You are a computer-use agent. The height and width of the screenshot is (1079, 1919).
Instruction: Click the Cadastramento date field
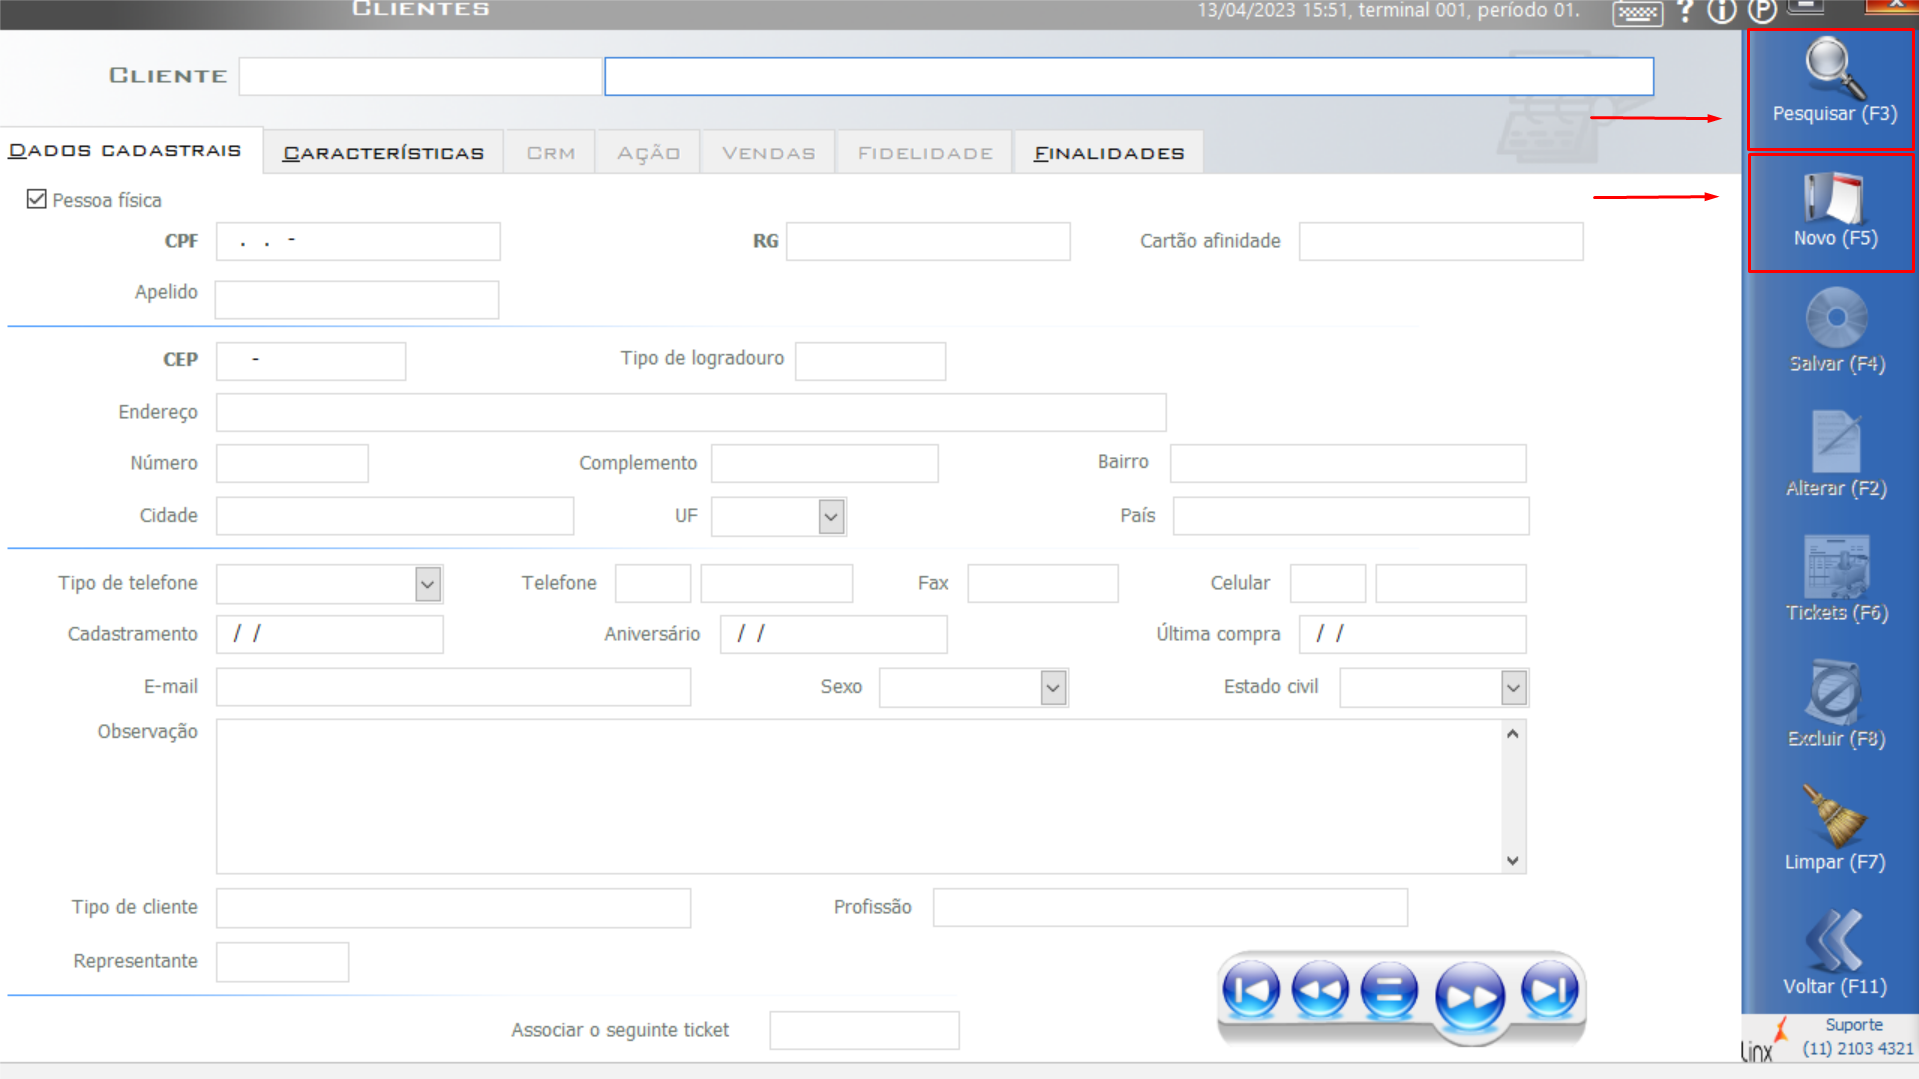(x=330, y=634)
